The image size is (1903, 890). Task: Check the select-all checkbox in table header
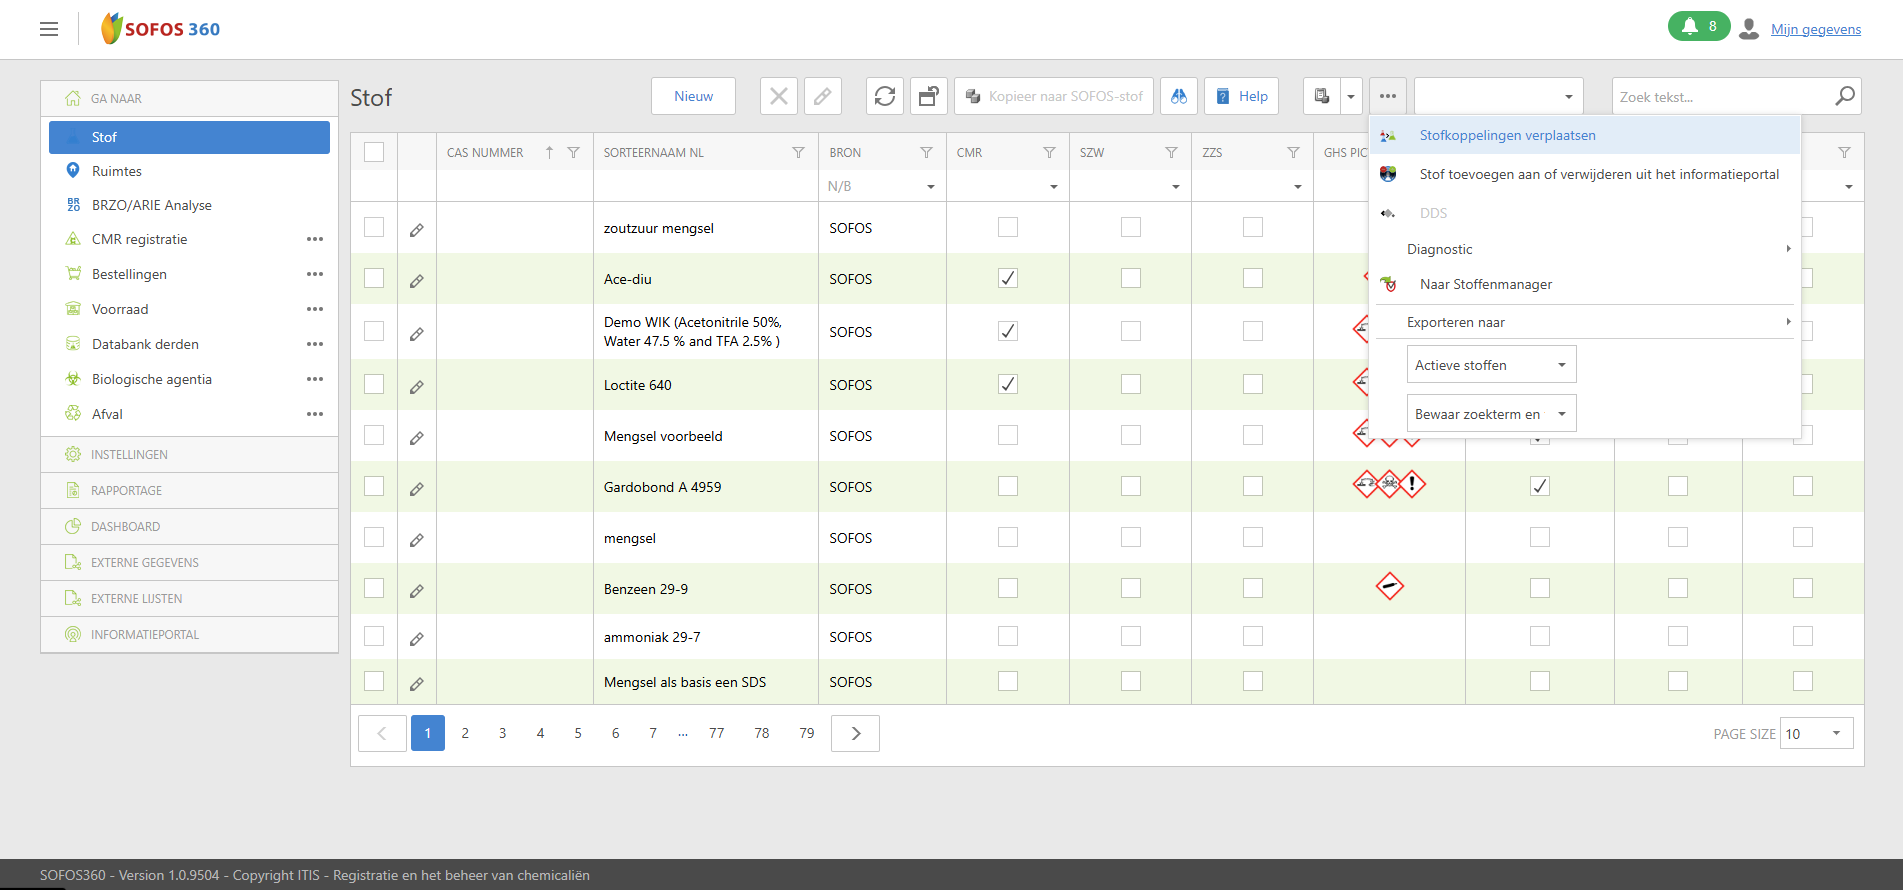(x=374, y=152)
